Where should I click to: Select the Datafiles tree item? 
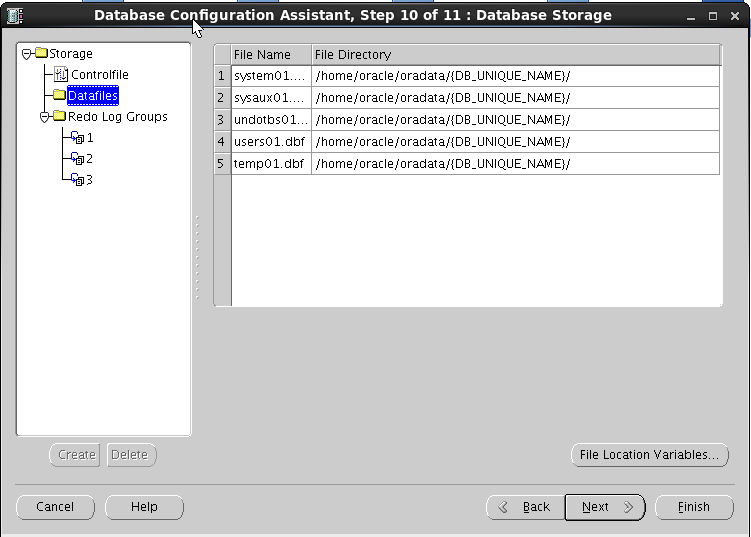tap(93, 95)
